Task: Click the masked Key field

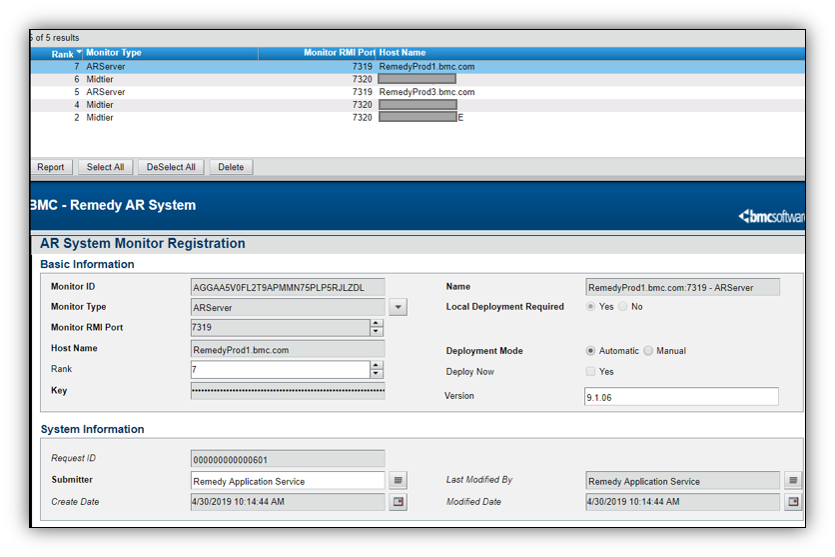Action: coord(288,391)
